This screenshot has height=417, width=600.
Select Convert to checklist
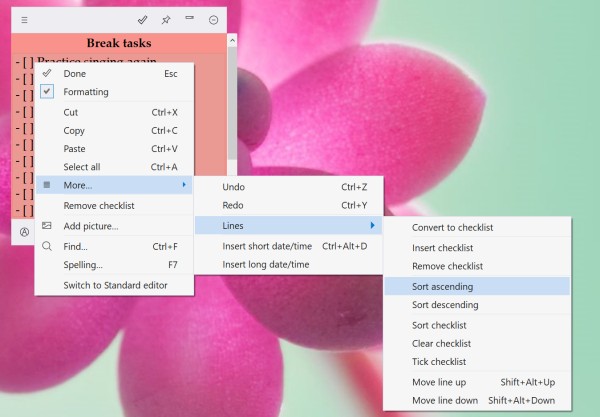tap(452, 227)
